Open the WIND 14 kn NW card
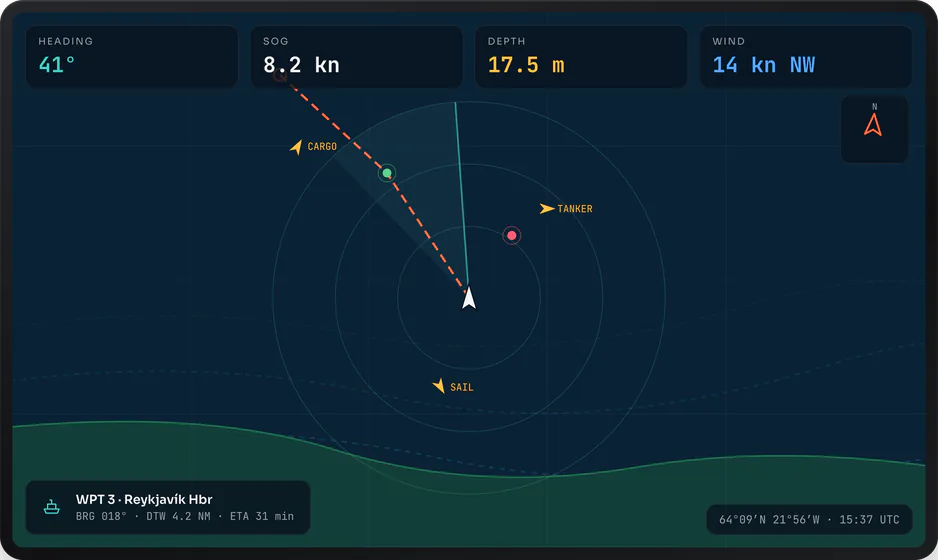The image size is (938, 560). (x=806, y=57)
